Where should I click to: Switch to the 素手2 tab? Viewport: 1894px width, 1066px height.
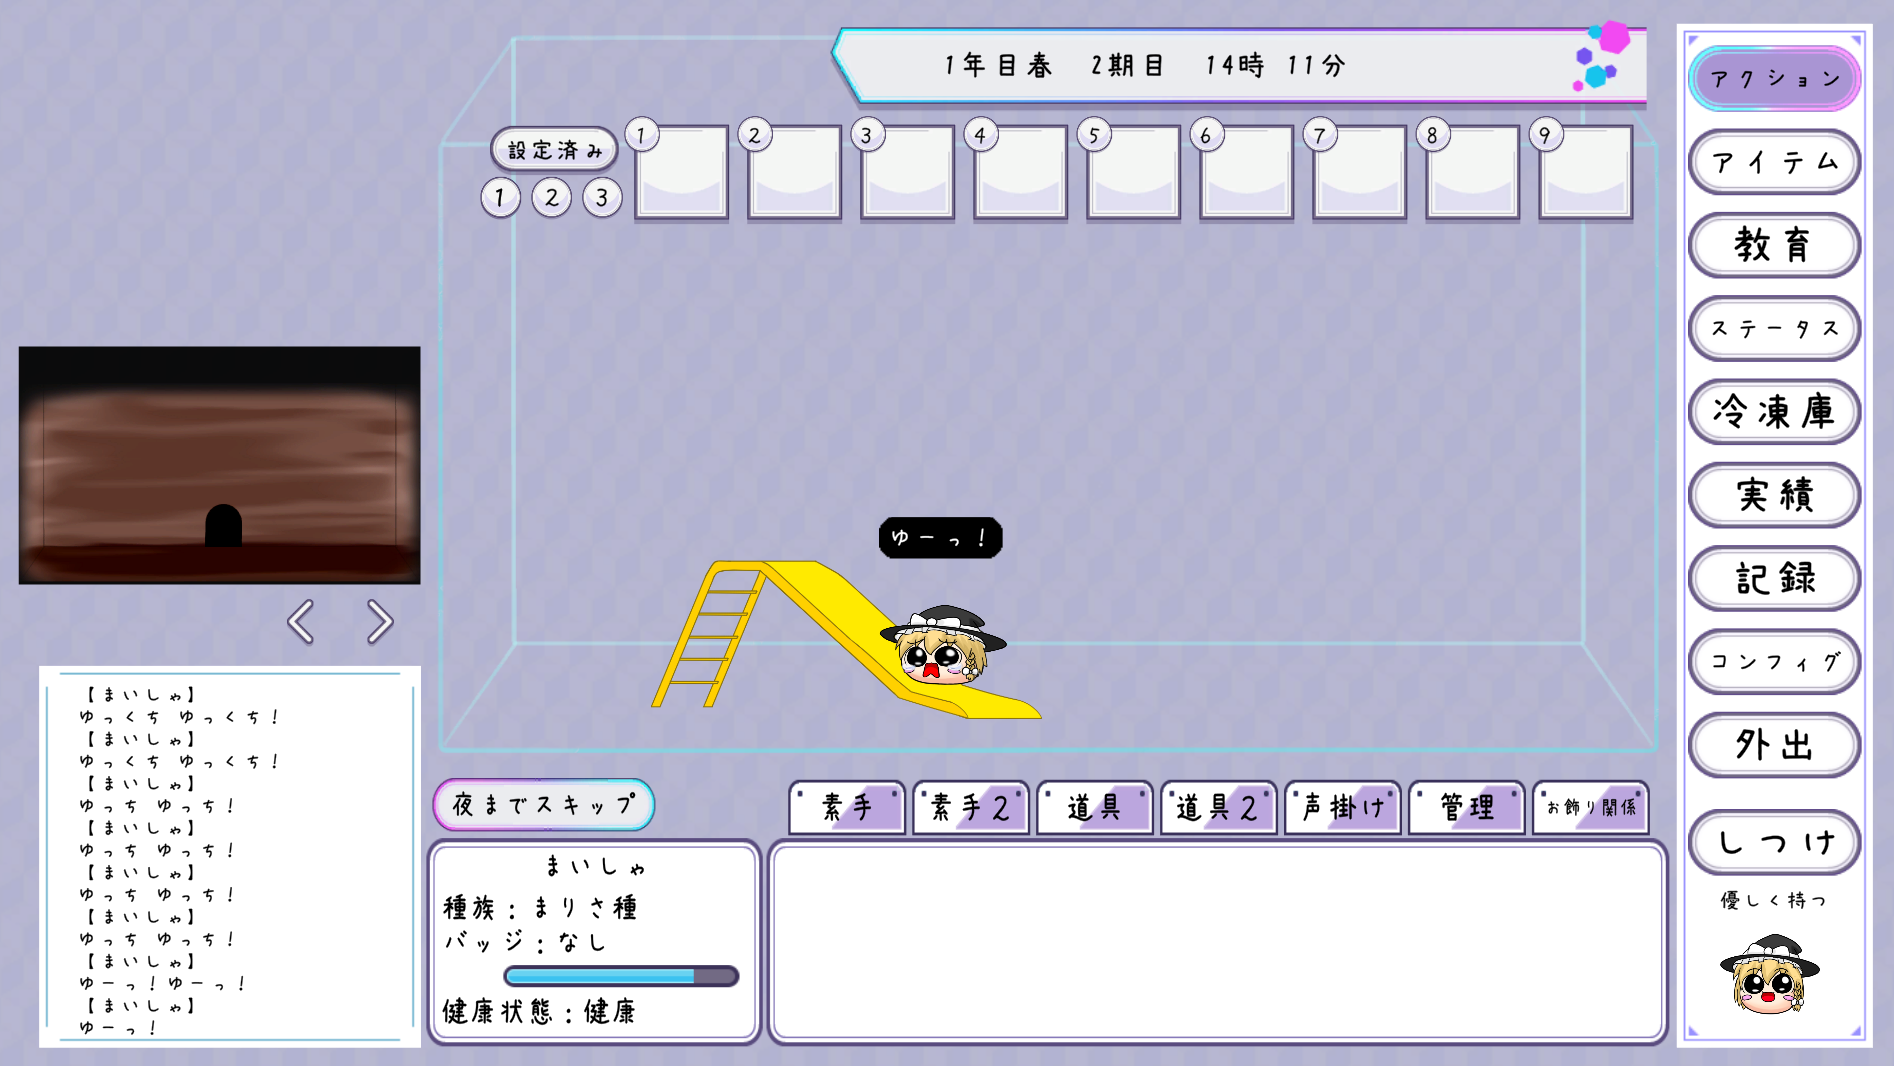coord(971,807)
